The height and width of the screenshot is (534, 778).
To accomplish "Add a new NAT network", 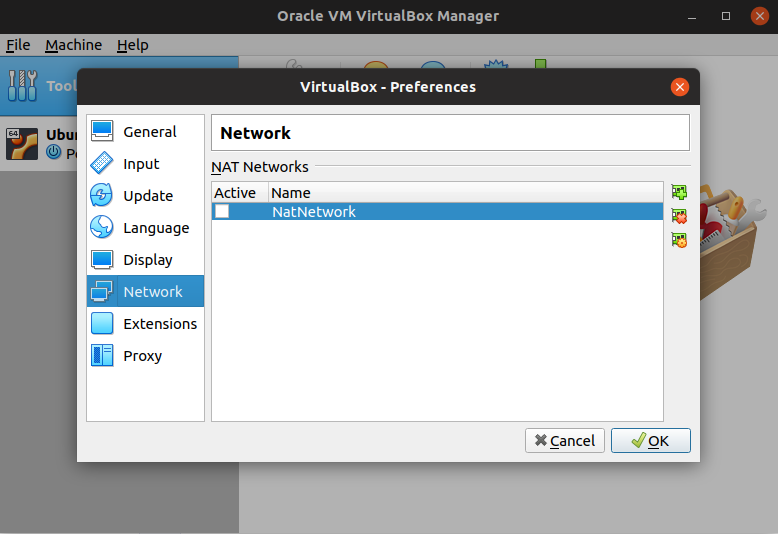I will tap(679, 192).
